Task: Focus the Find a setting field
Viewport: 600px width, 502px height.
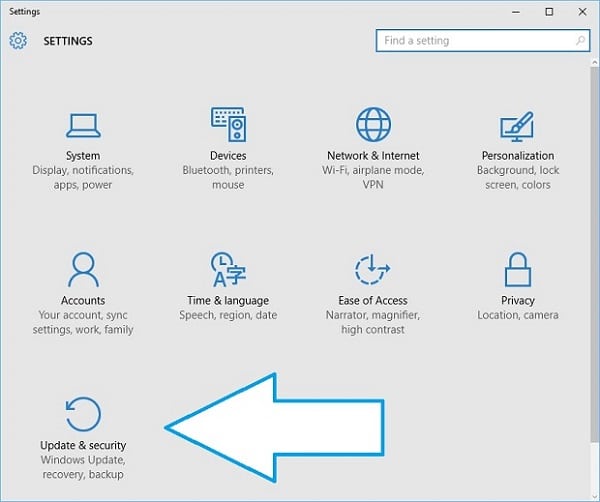Action: click(x=483, y=41)
